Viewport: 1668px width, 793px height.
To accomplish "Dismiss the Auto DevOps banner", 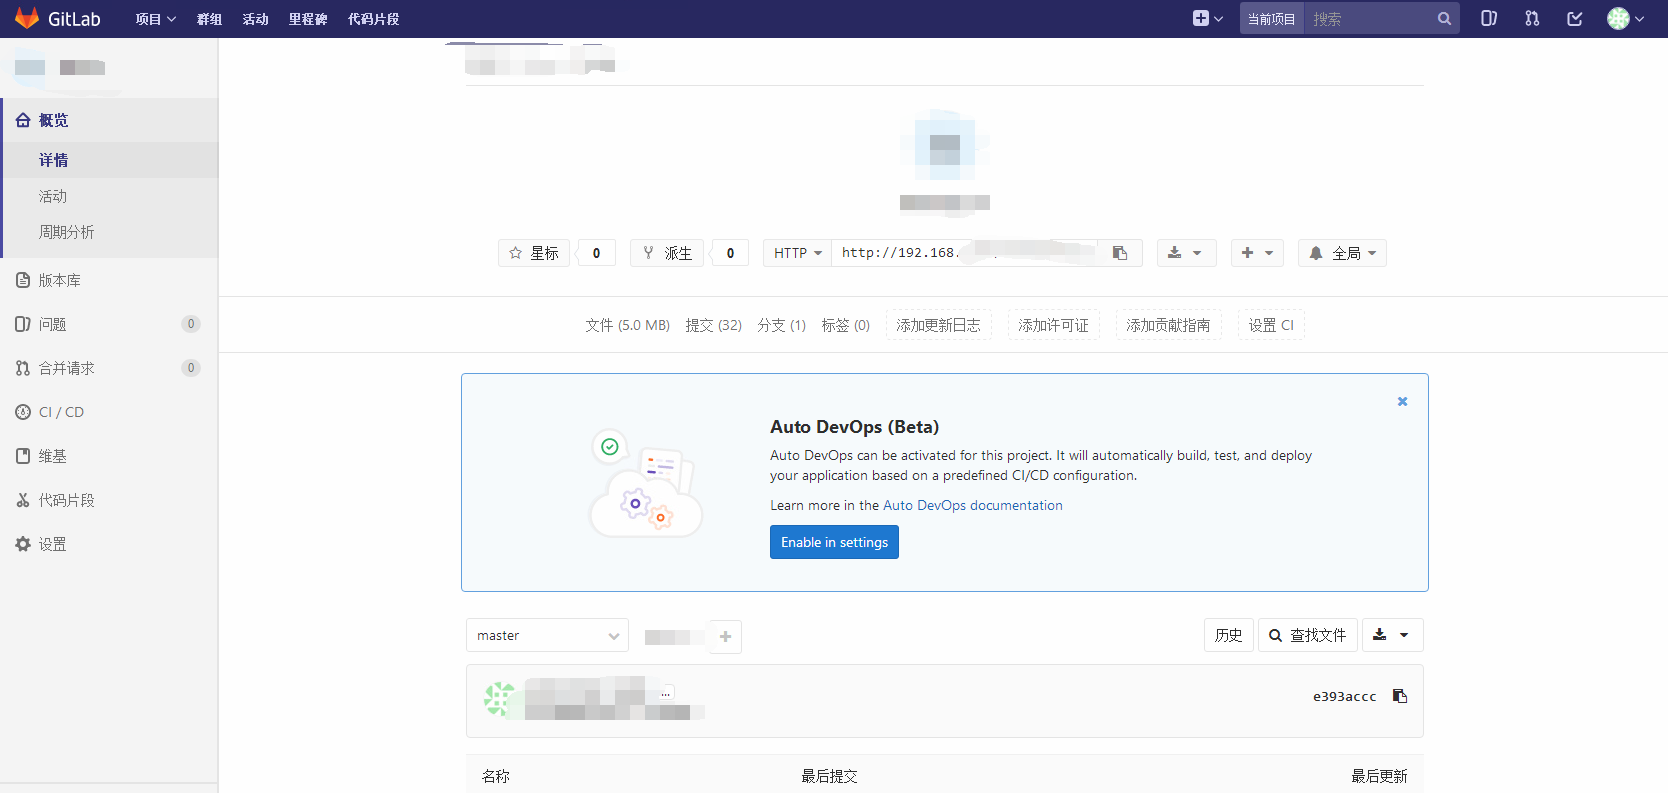I will tap(1402, 401).
